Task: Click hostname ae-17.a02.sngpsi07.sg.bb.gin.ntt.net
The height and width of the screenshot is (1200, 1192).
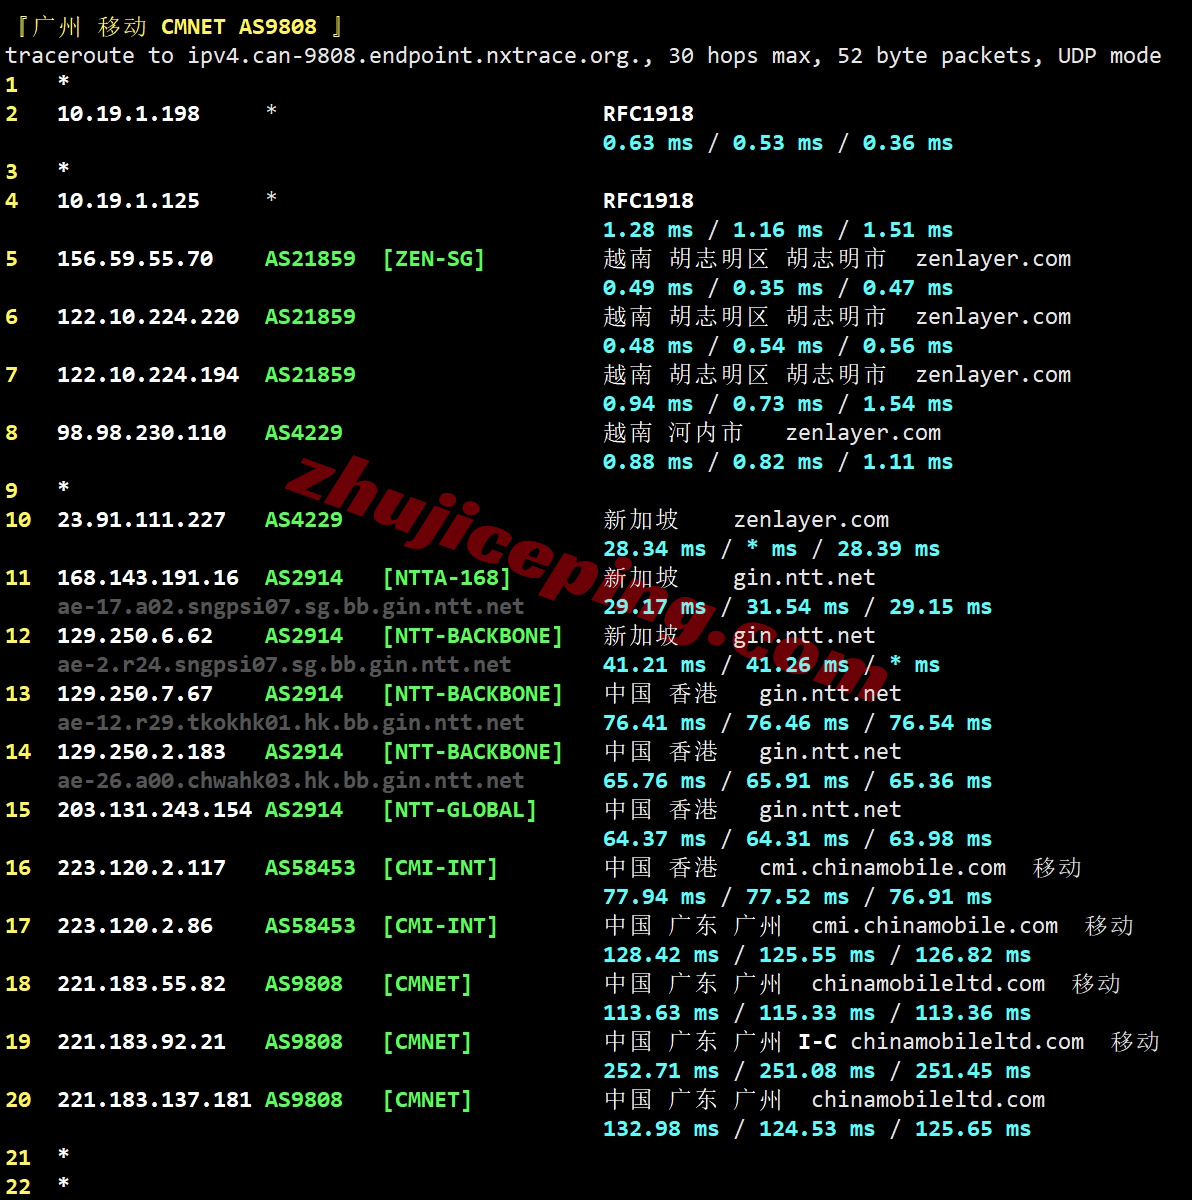Action: pos(291,607)
